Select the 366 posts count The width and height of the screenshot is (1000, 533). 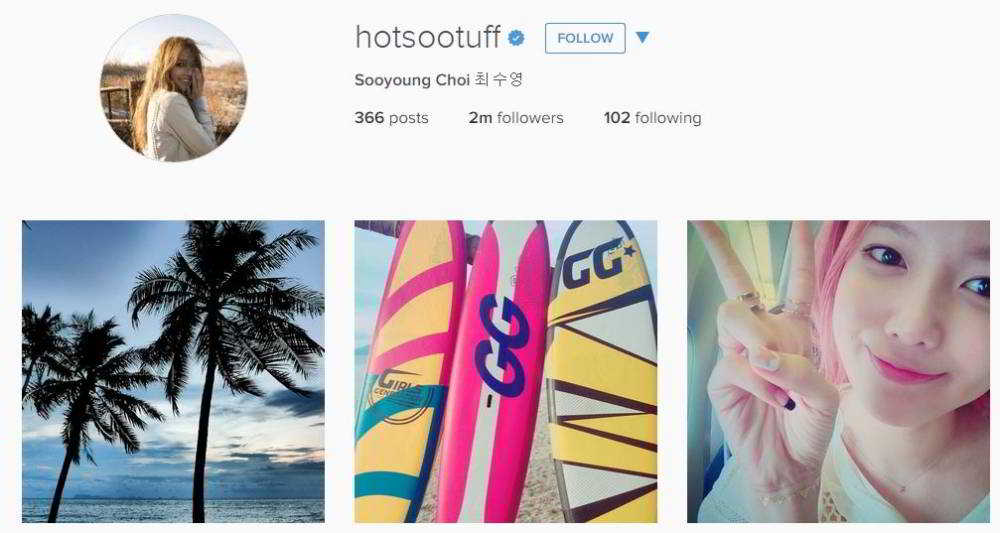pos(392,118)
